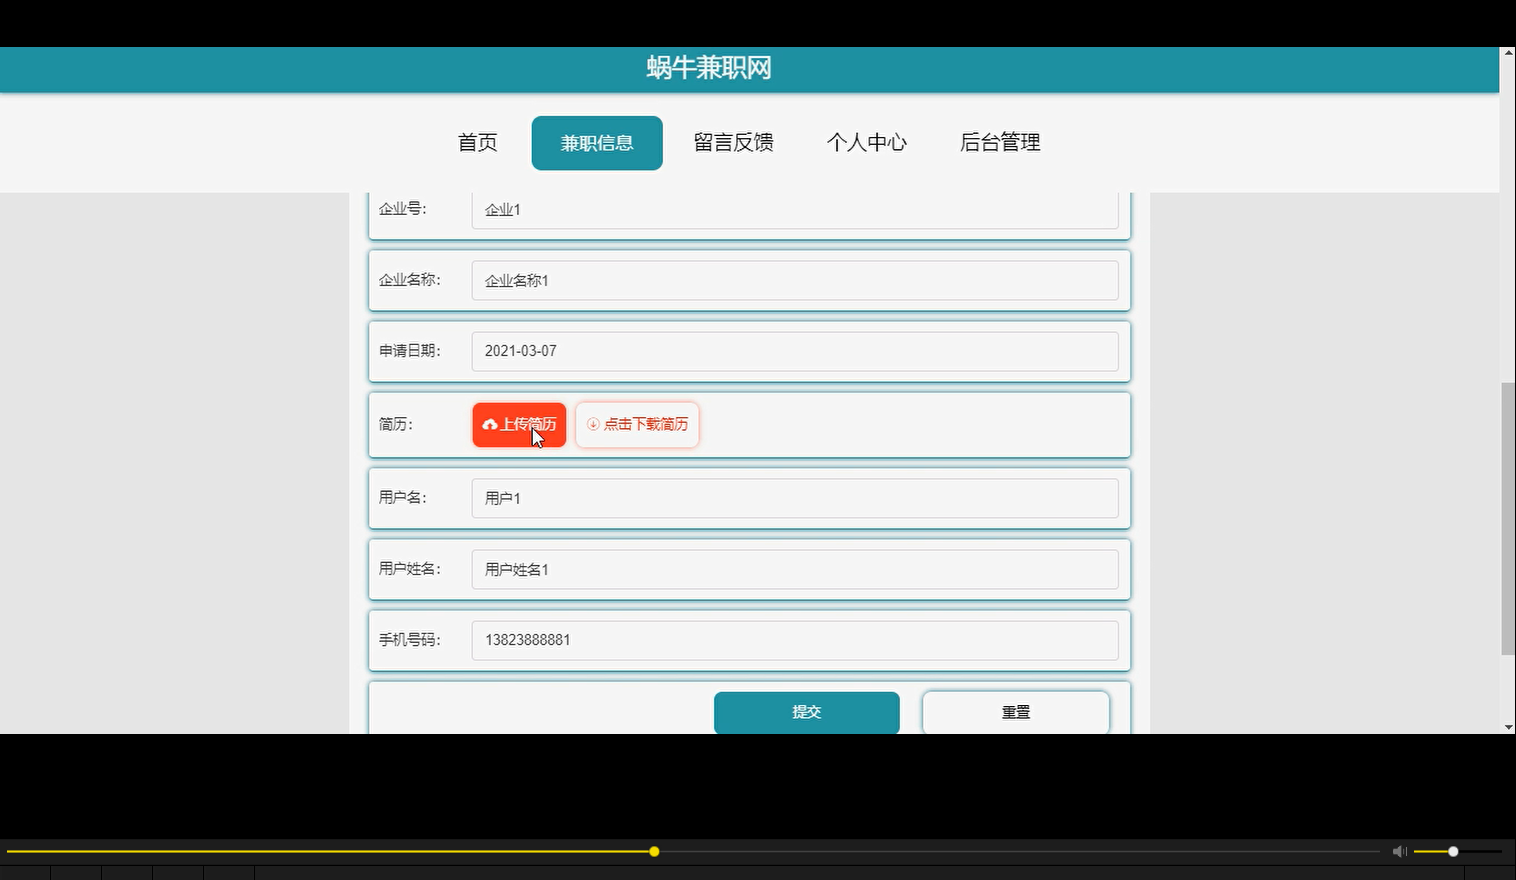Click the scrollbar up arrow at page top right
1516x880 pixels.
(1508, 53)
